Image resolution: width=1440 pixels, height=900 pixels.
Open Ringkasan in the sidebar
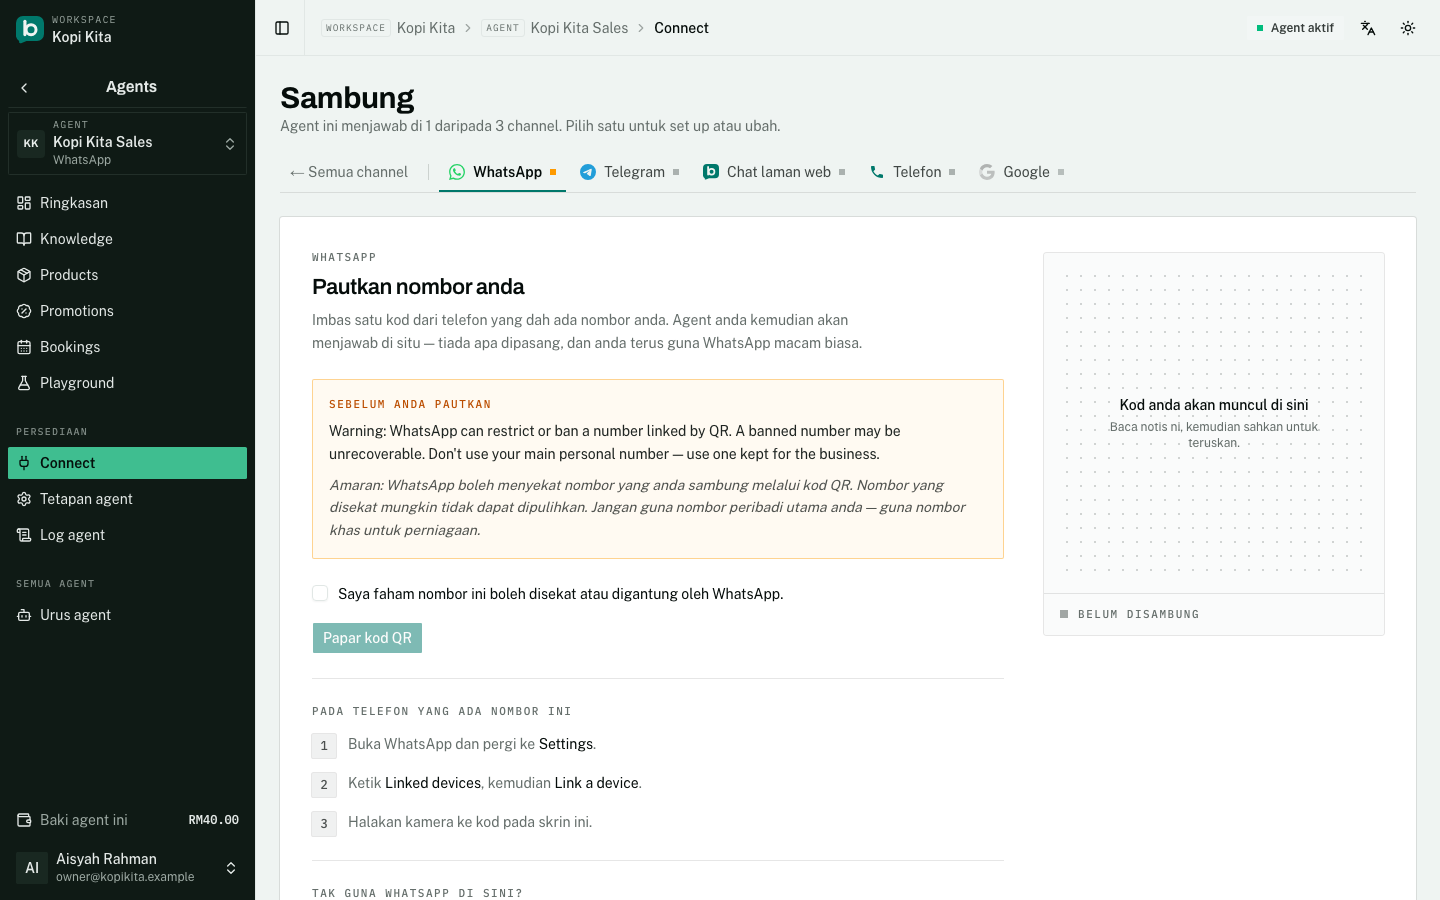point(127,203)
